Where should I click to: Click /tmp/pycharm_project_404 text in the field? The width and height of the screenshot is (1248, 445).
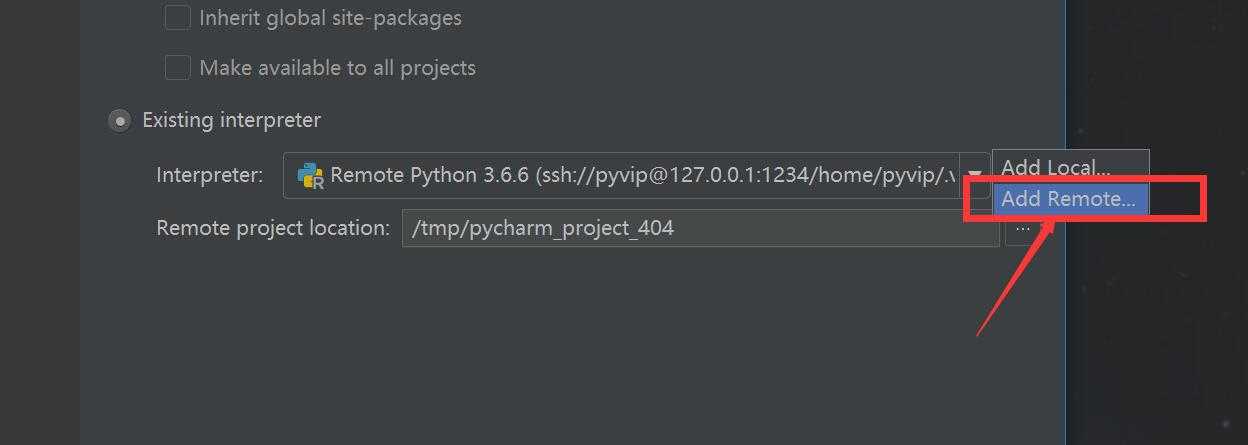pos(543,228)
